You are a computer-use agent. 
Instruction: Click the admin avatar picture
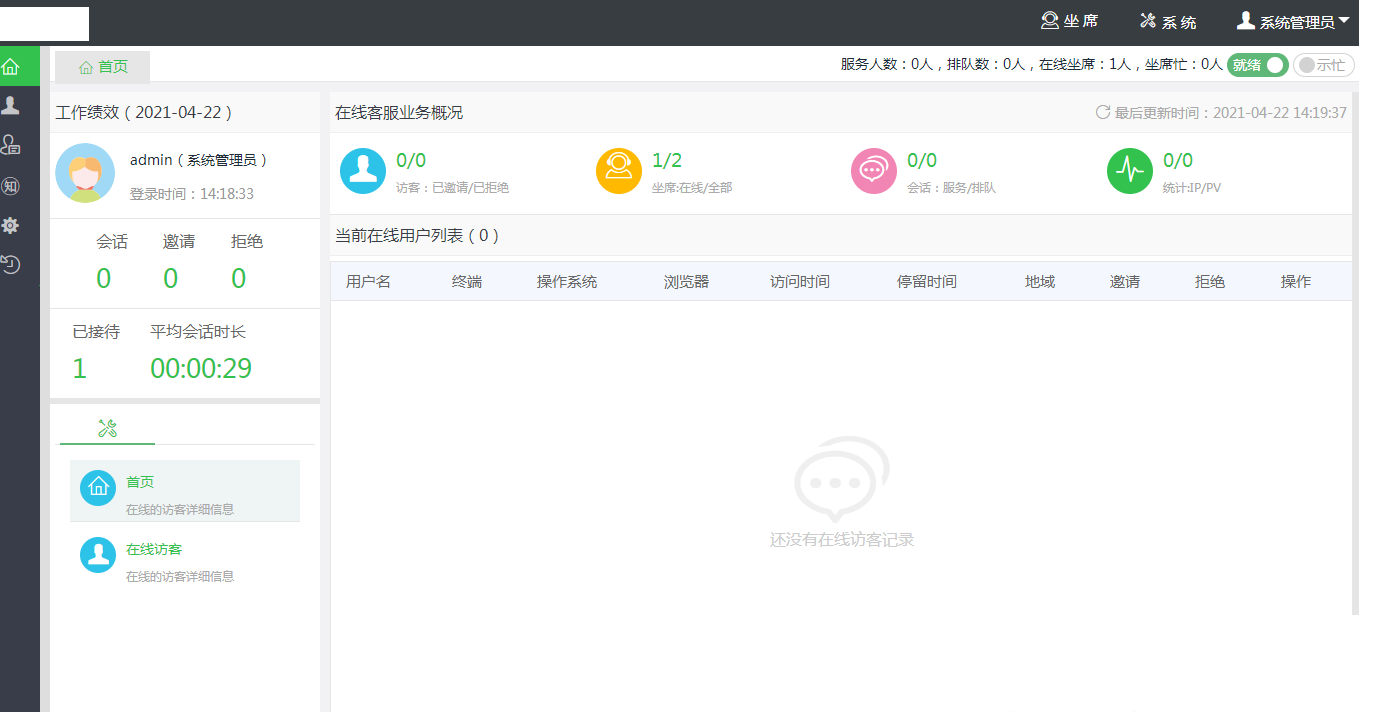(85, 173)
